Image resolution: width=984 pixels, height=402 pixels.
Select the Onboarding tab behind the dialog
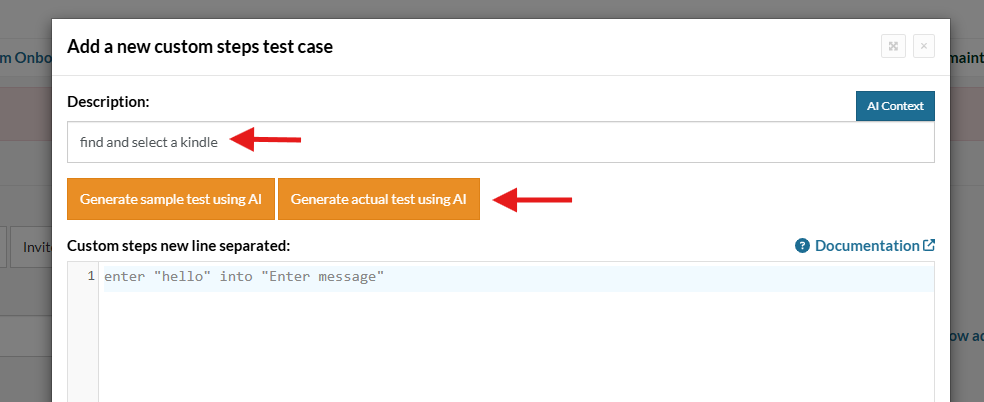click(x=25, y=57)
